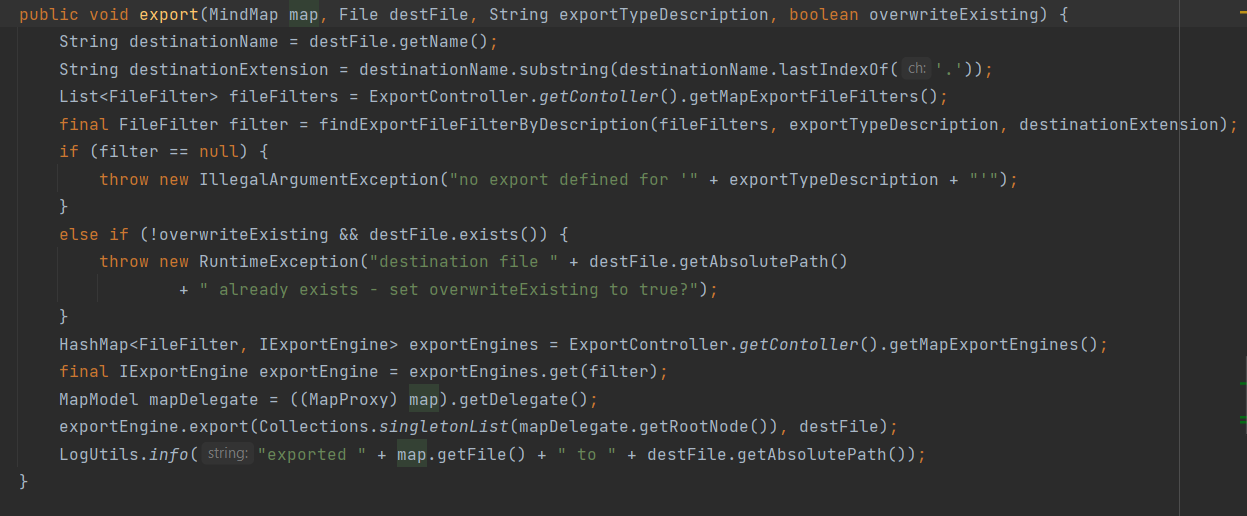The width and height of the screenshot is (1247, 516).
Task: Click the 'public' keyword
Action: [49, 15]
